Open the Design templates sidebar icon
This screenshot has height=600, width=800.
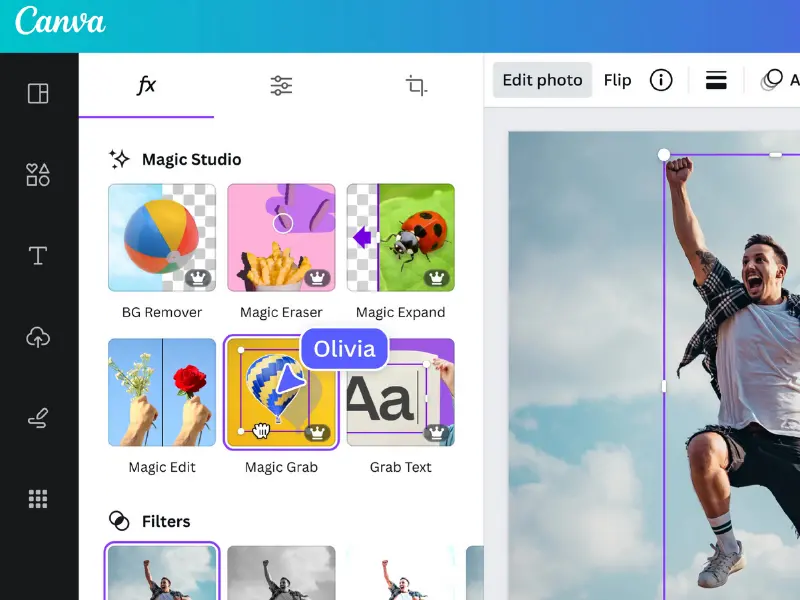click(x=38, y=94)
